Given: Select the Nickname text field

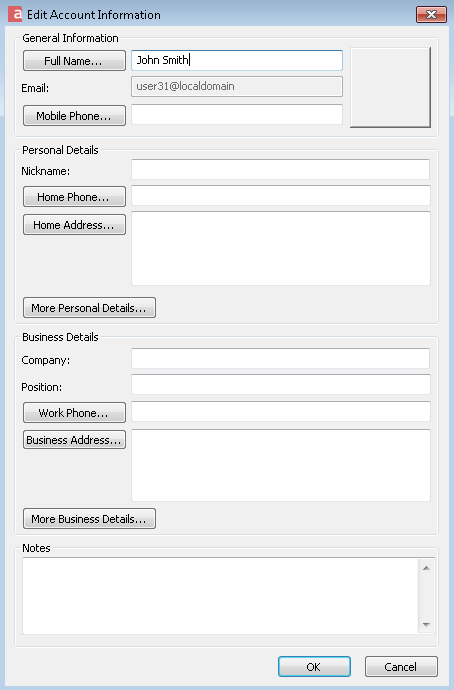Looking at the screenshot, I should tap(280, 169).
